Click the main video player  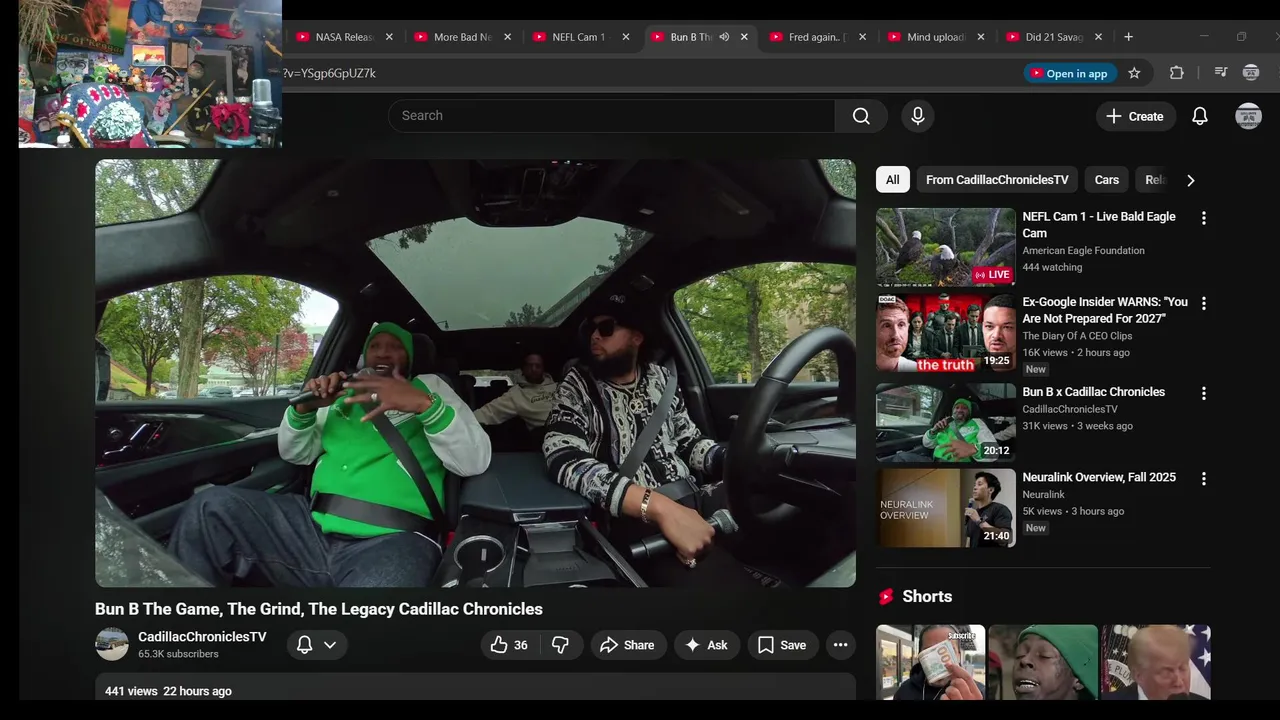click(475, 373)
